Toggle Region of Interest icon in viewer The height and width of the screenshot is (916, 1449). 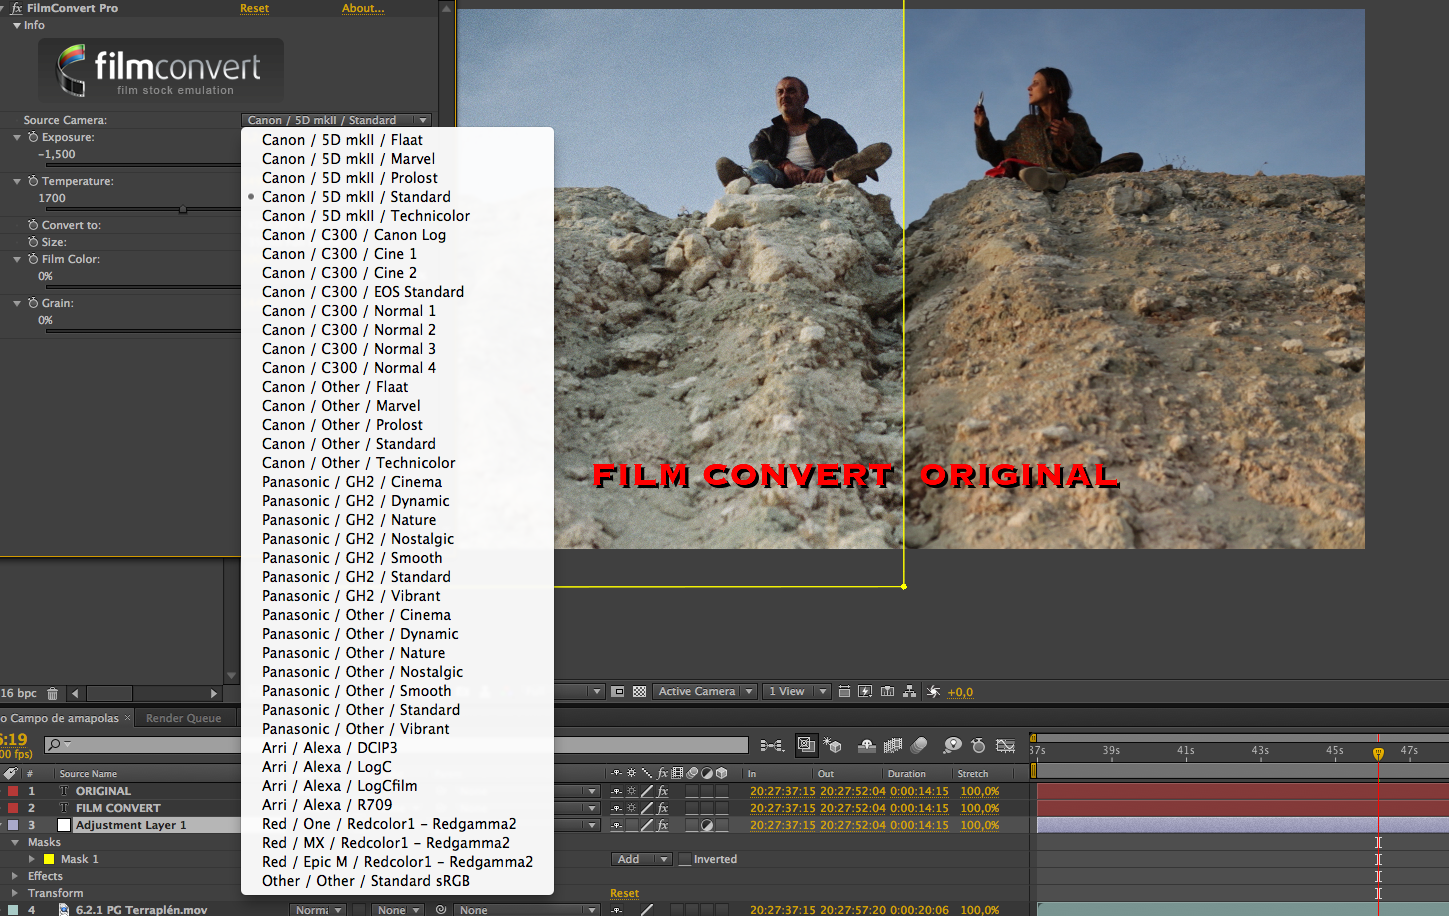coord(618,691)
